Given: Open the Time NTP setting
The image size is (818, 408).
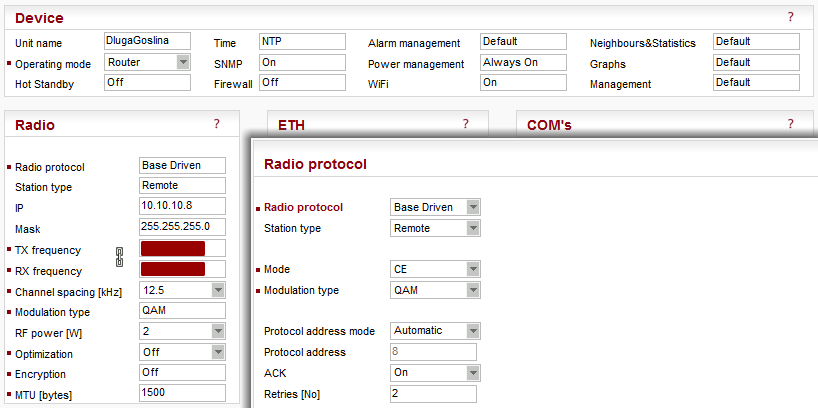Looking at the screenshot, I should point(302,41).
